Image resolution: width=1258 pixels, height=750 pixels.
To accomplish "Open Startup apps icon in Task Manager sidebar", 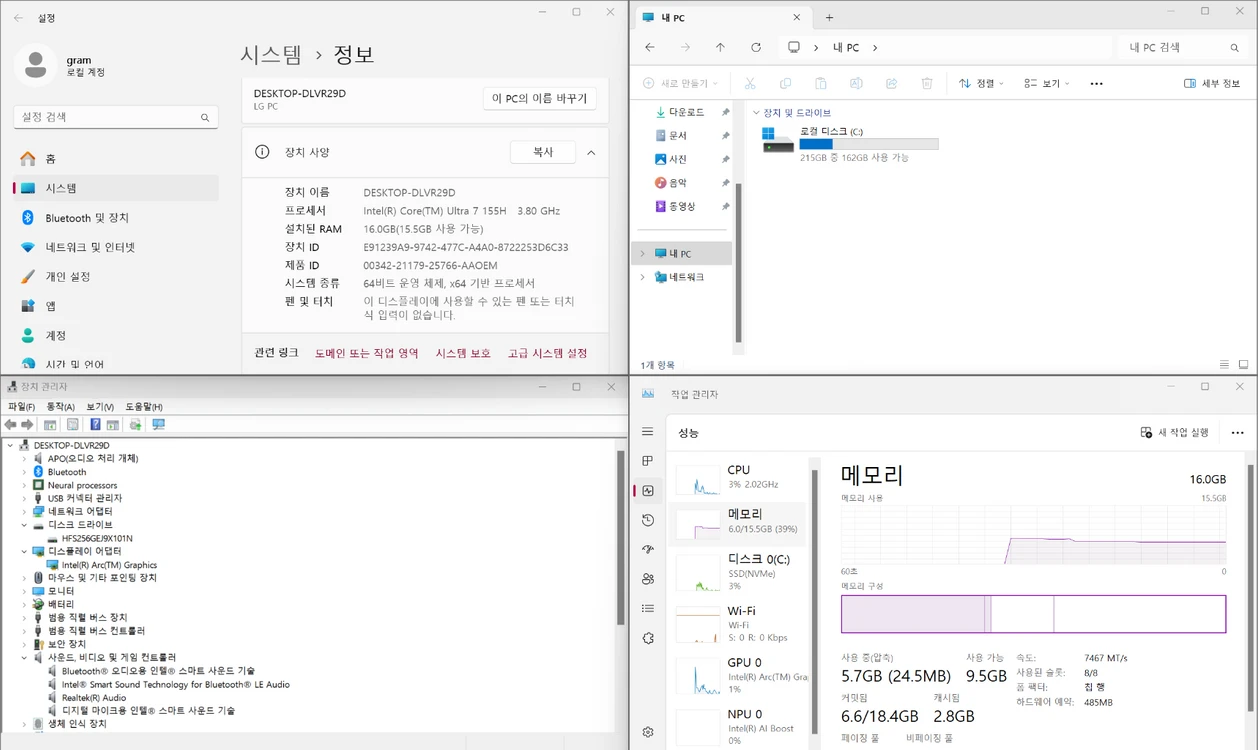I will click(648, 549).
